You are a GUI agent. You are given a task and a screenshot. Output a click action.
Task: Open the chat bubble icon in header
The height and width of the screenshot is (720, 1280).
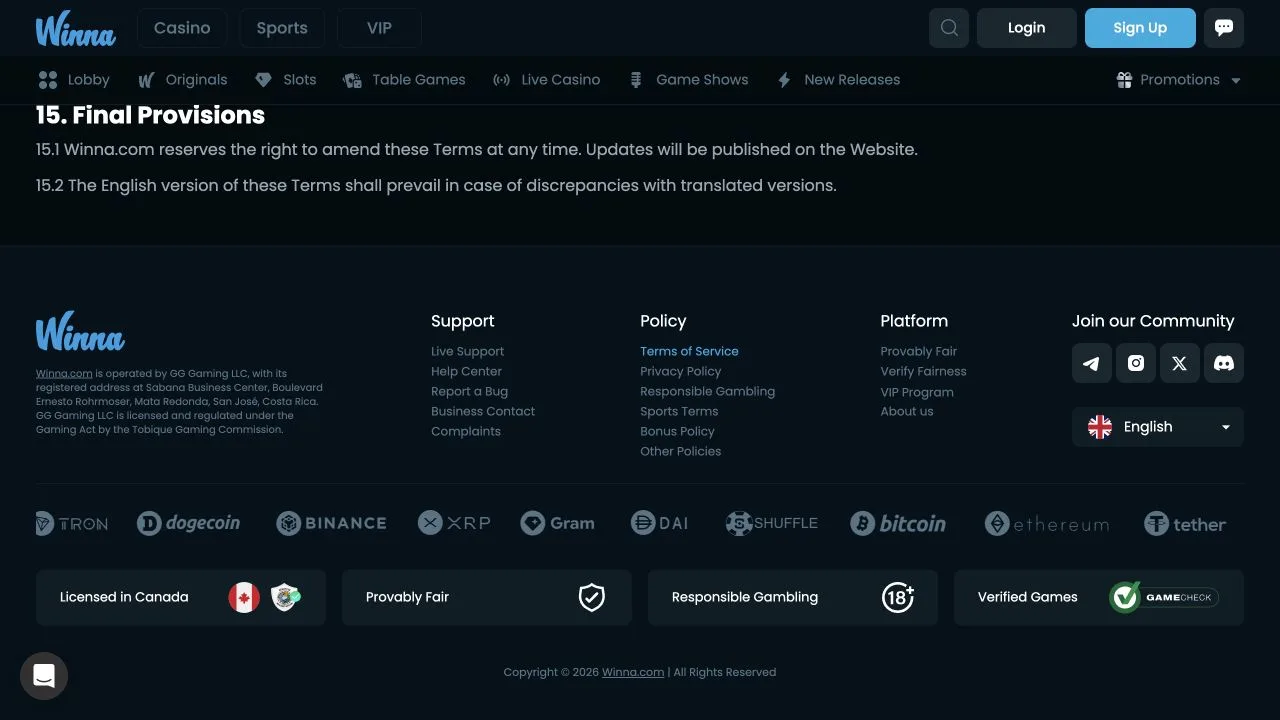point(1224,28)
